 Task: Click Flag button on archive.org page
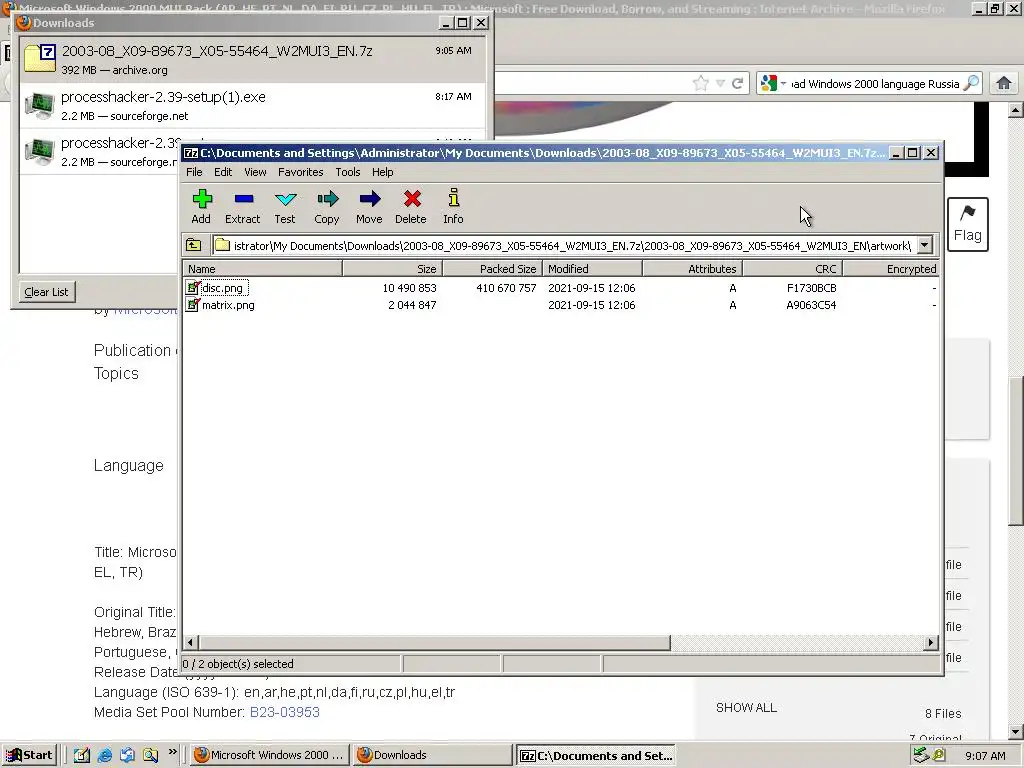(967, 224)
